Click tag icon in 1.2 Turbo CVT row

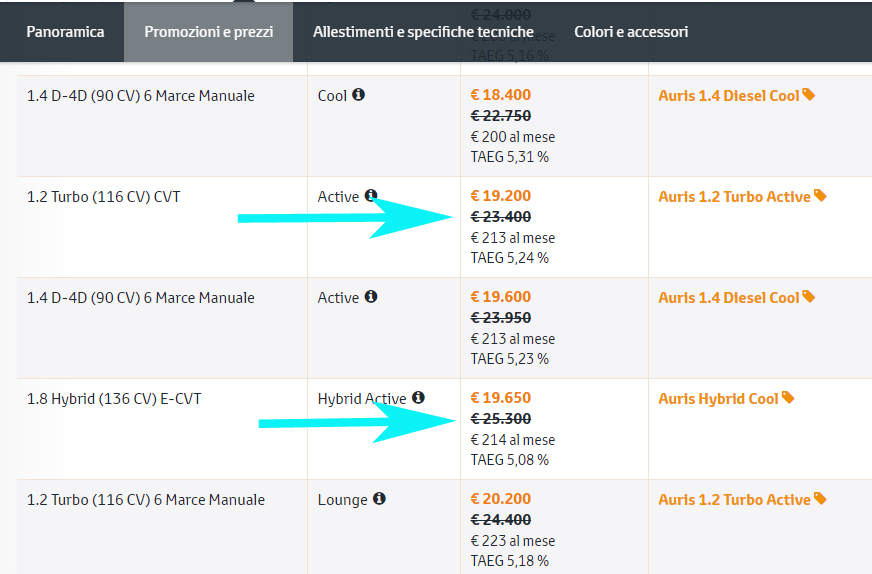820,196
